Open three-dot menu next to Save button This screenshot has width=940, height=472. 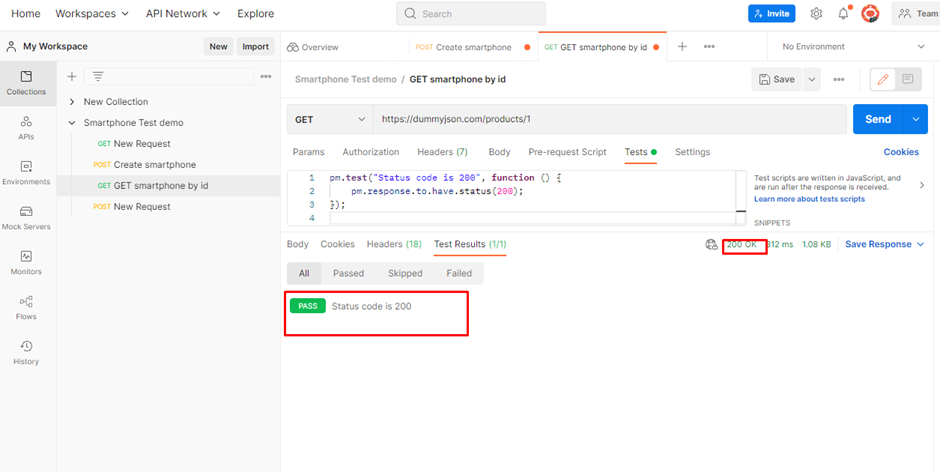839,79
